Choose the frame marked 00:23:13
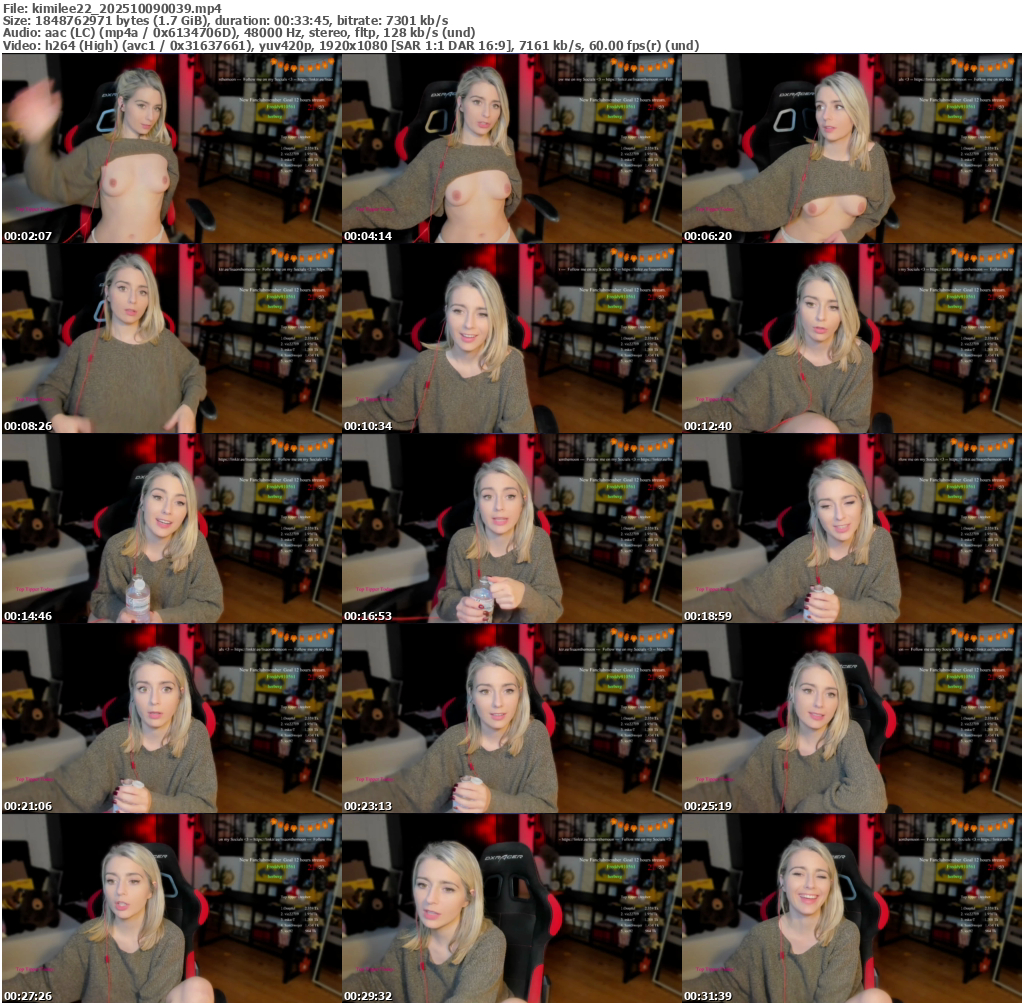Viewport: 1024px width, 1003px height. tap(511, 718)
